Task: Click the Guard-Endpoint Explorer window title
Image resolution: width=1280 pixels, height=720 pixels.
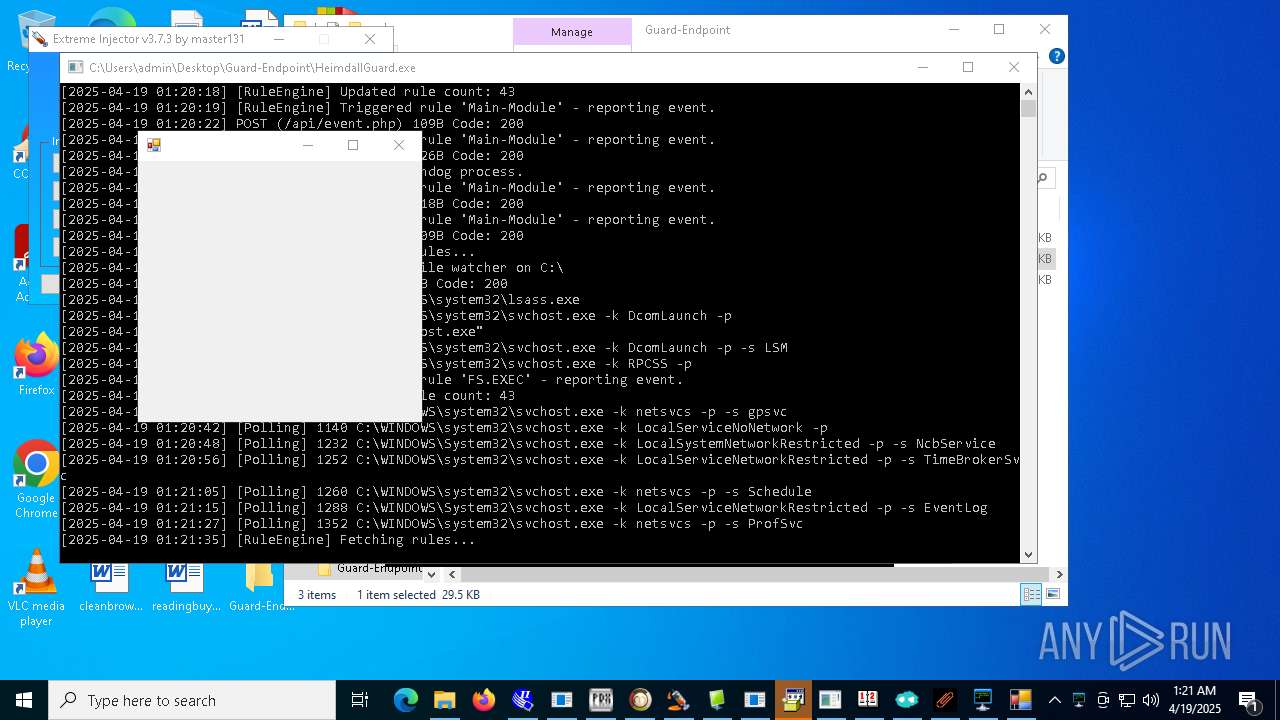Action: [x=687, y=30]
